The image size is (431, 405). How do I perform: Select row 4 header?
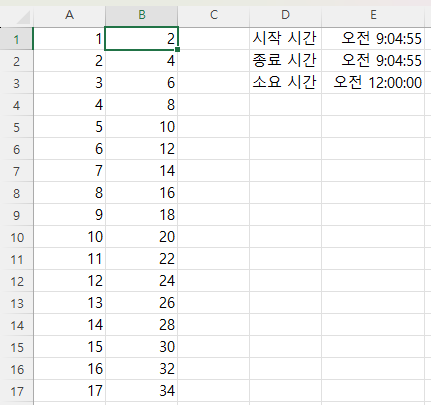(16, 105)
